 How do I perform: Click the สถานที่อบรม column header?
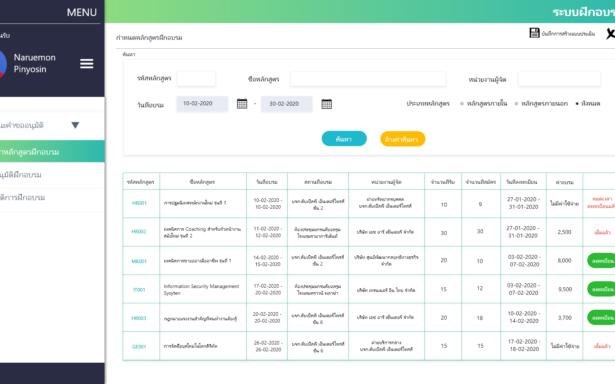click(x=318, y=182)
